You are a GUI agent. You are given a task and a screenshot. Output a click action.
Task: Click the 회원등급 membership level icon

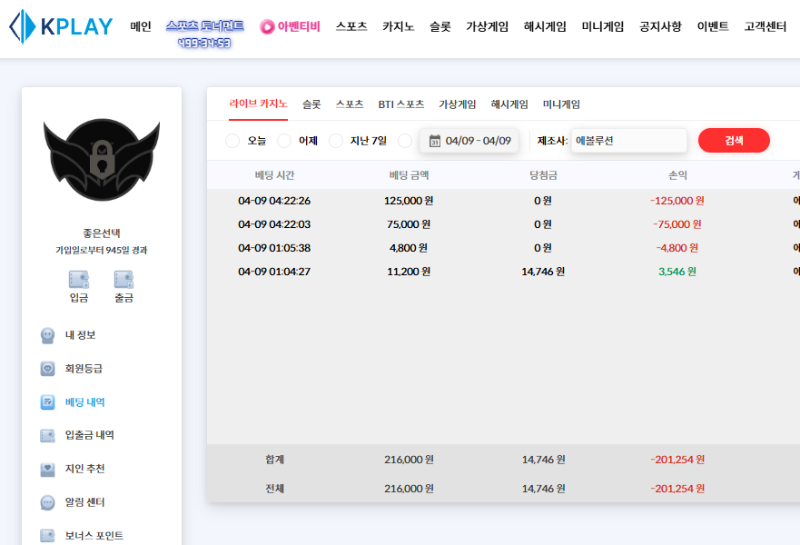coord(47,369)
